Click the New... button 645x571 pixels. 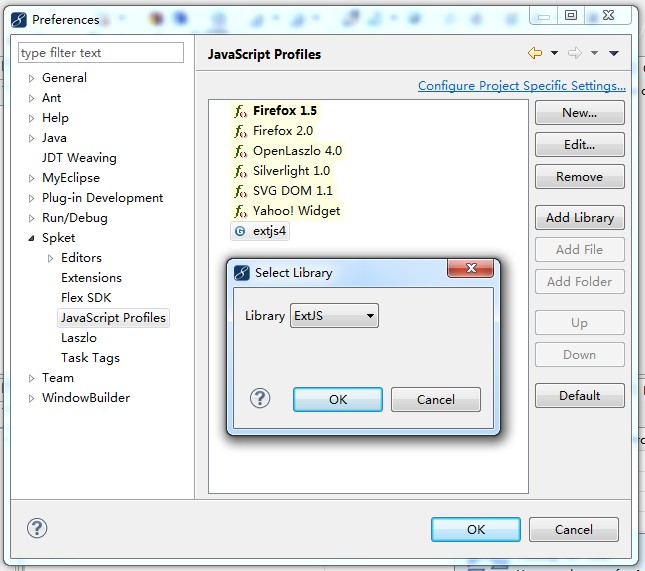click(x=580, y=113)
